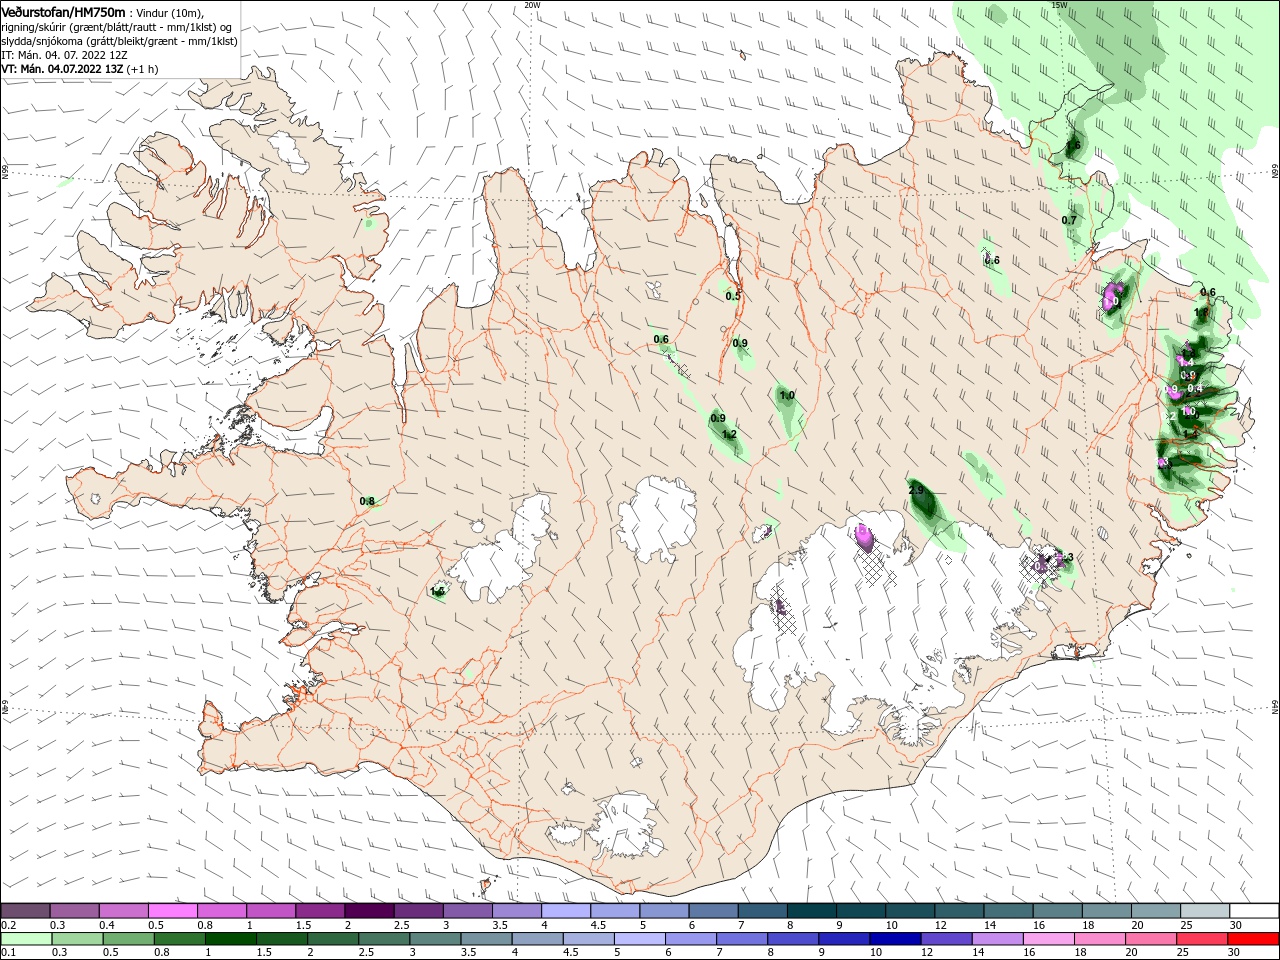Select the gray-teal swatch between 18 and 20 in top legend
This screenshot has width=1280, height=960.
point(1106,911)
